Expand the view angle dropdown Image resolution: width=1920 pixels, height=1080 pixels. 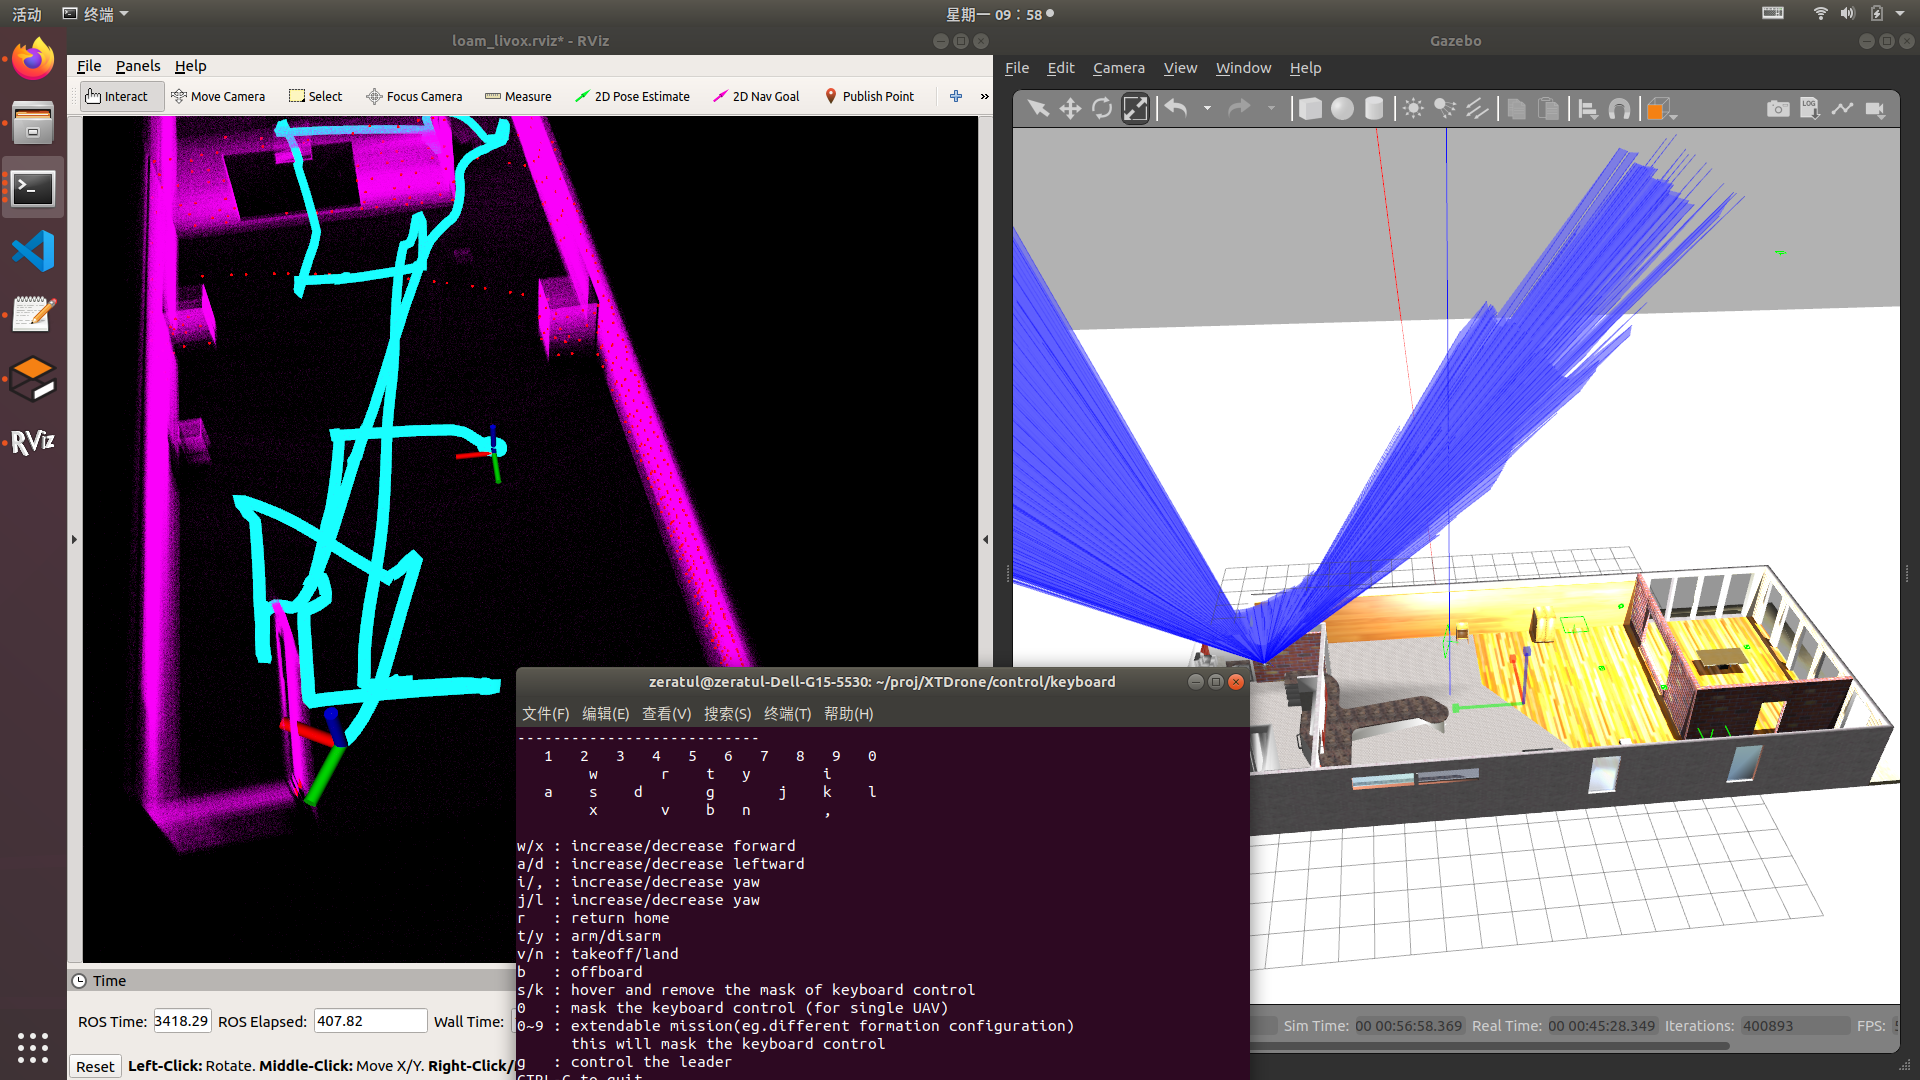pyautogui.click(x=1674, y=116)
